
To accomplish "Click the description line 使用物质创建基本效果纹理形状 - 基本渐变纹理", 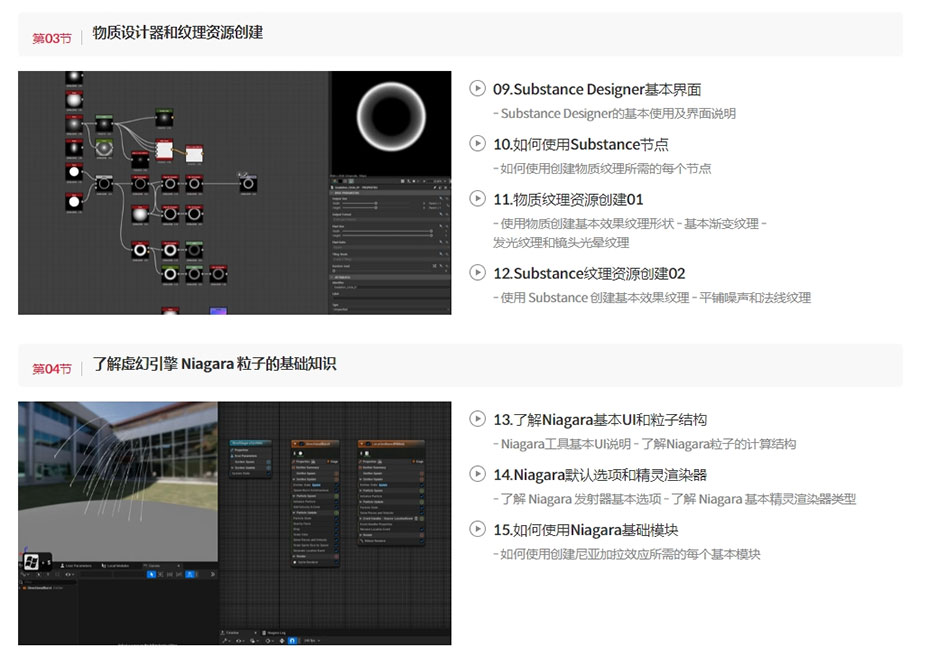I will tap(630, 224).
